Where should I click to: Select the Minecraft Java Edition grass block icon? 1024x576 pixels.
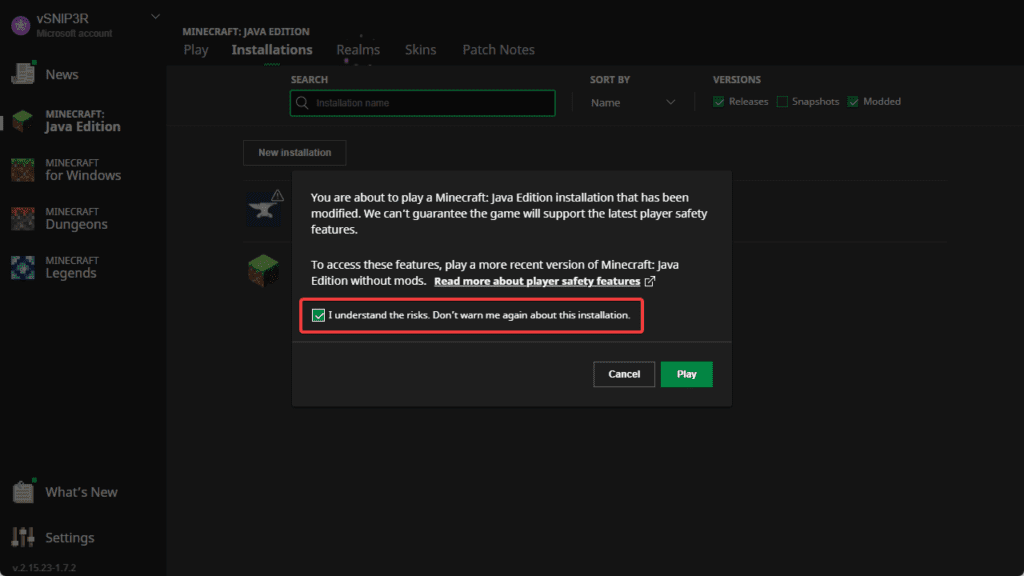[23, 121]
